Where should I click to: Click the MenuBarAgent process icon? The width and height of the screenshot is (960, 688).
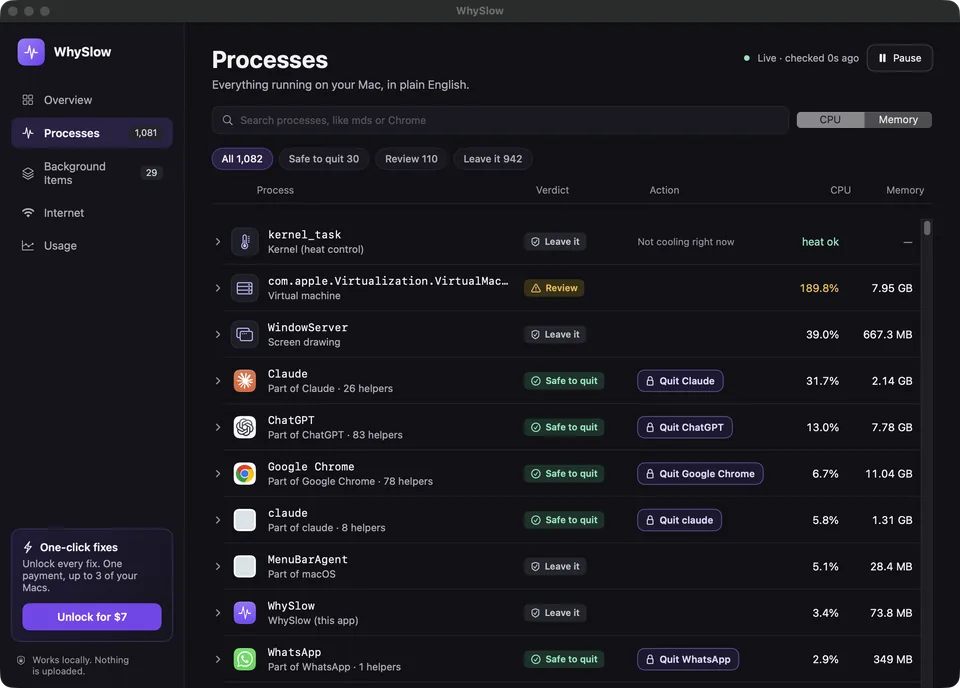[x=245, y=566]
